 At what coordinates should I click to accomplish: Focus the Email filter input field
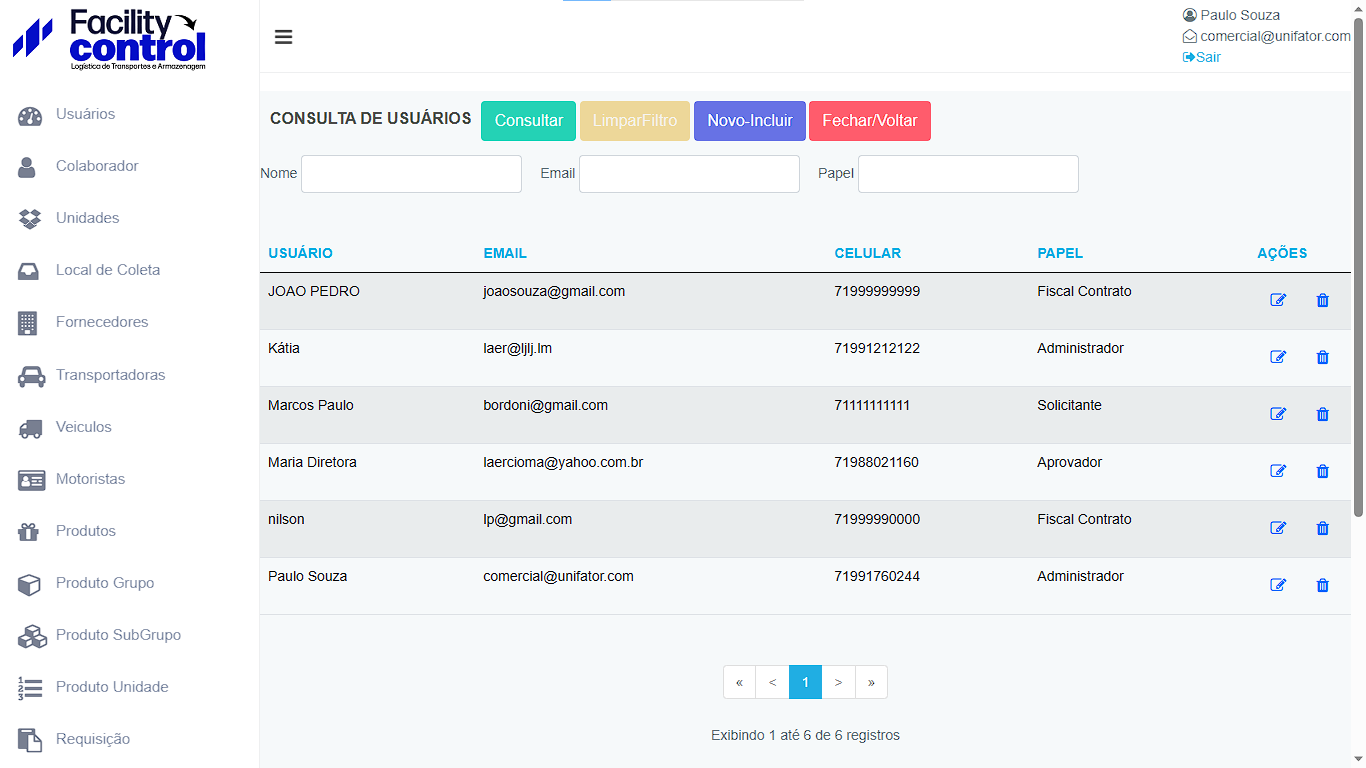coord(689,174)
